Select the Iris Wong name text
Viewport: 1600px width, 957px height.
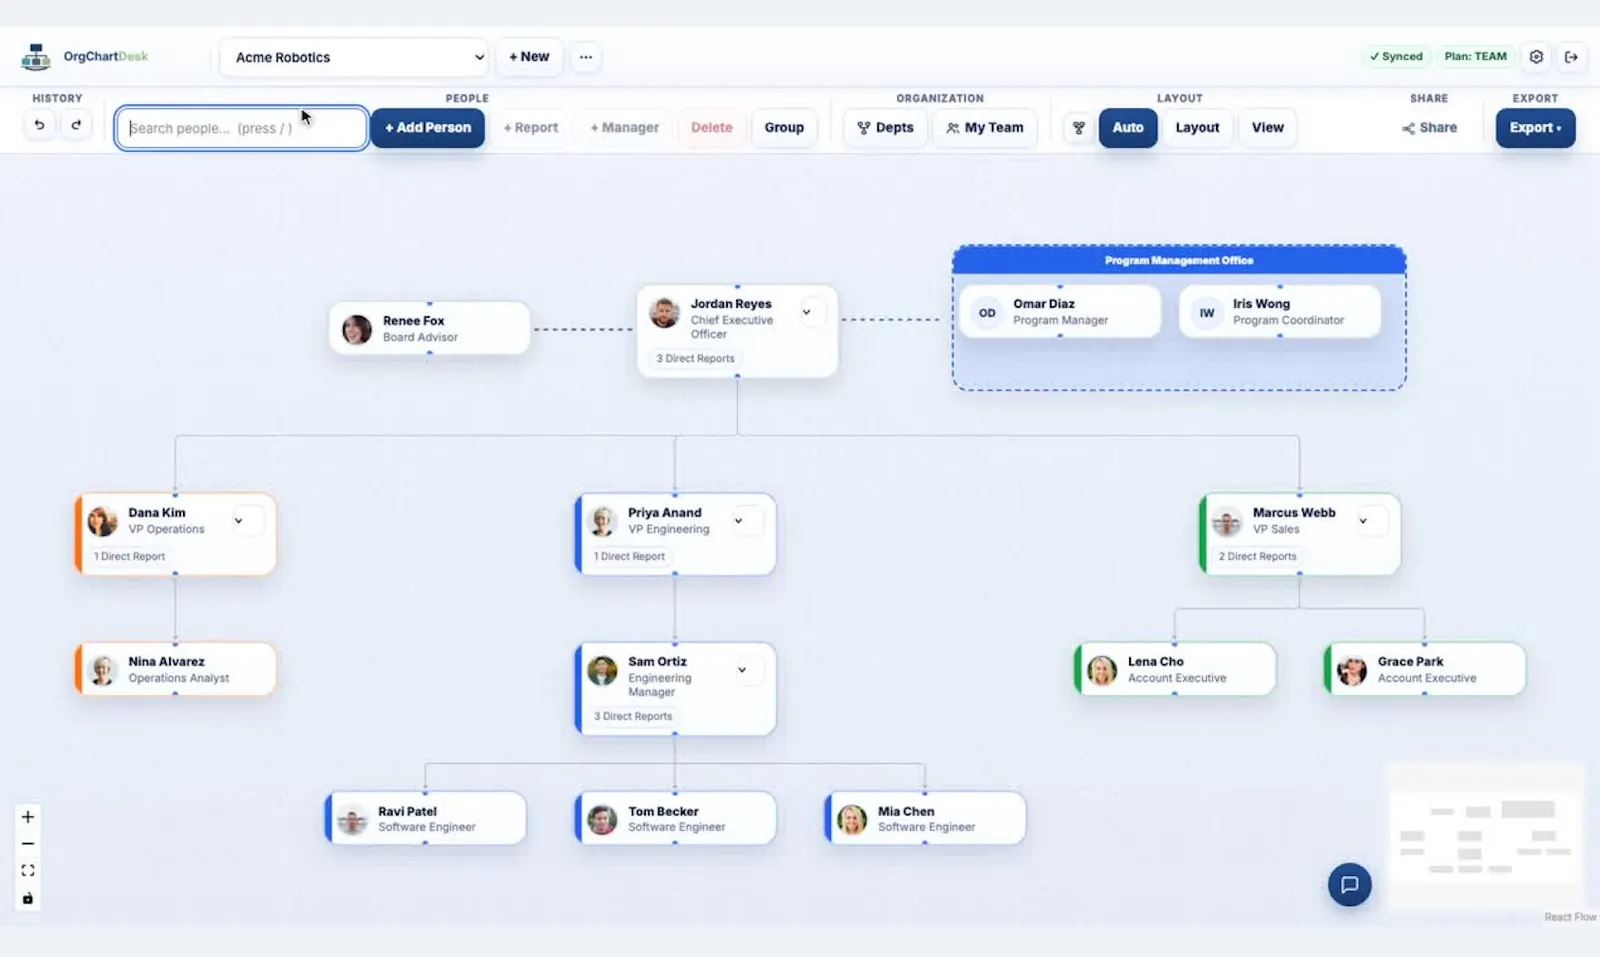[1261, 304]
